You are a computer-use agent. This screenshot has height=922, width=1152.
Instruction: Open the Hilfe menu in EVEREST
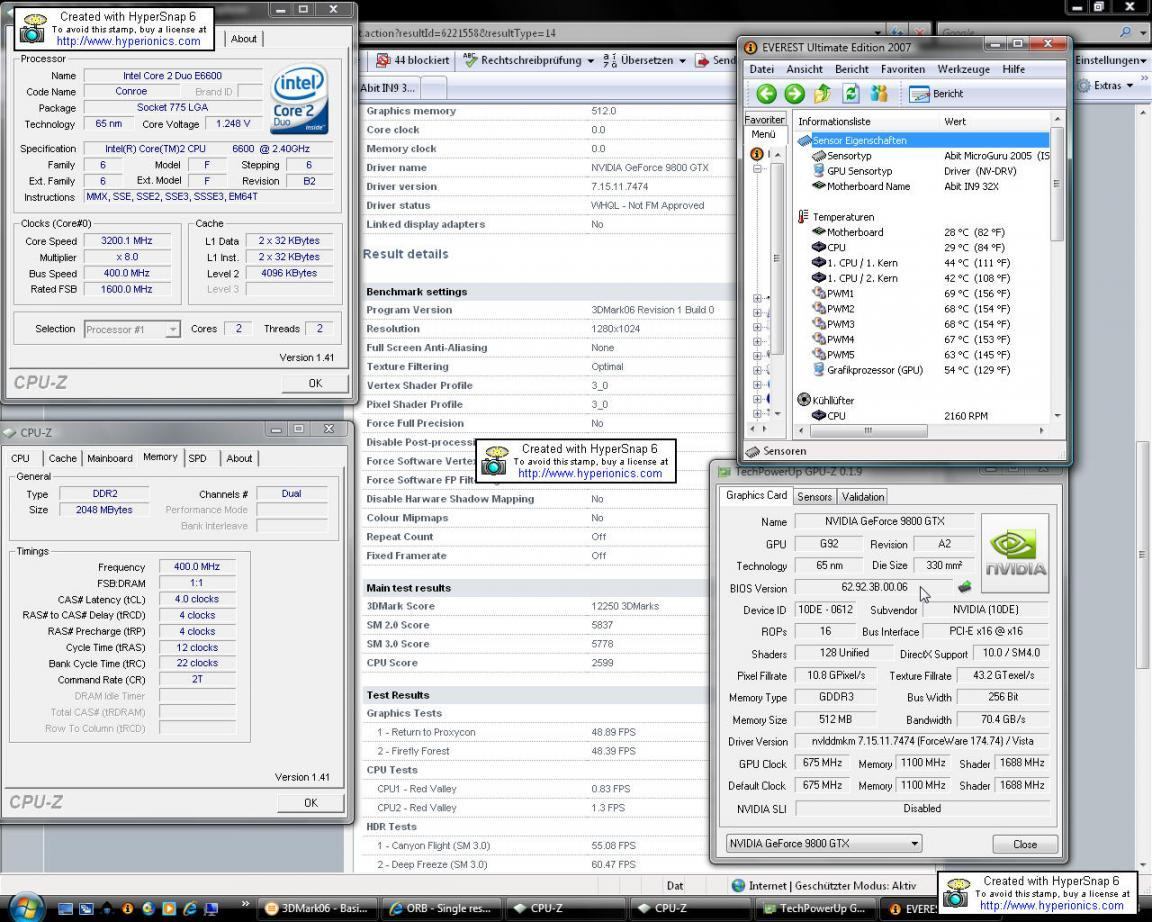(1013, 69)
